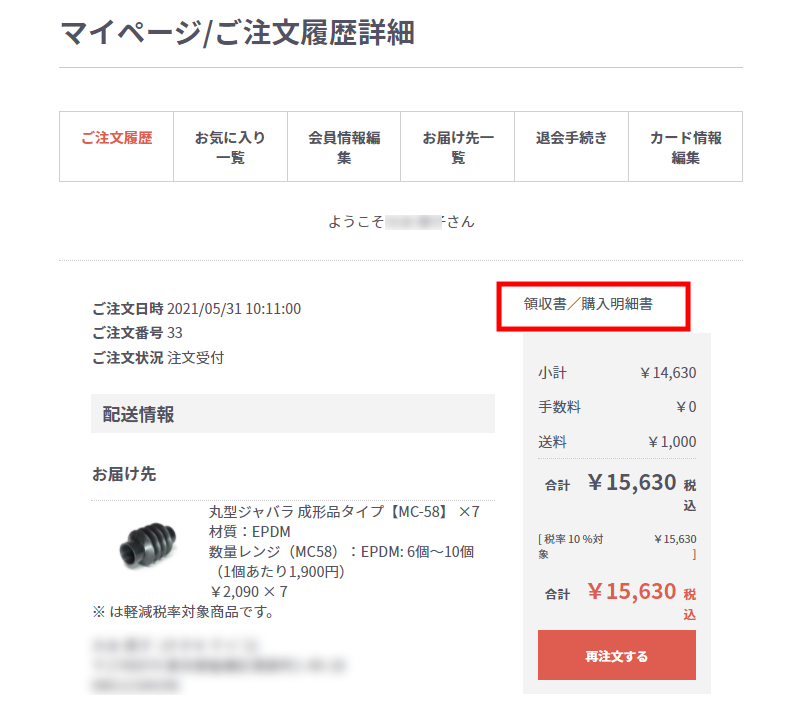
Task: Click the ご注文日時 2021/05/31 text
Action: click(196, 309)
